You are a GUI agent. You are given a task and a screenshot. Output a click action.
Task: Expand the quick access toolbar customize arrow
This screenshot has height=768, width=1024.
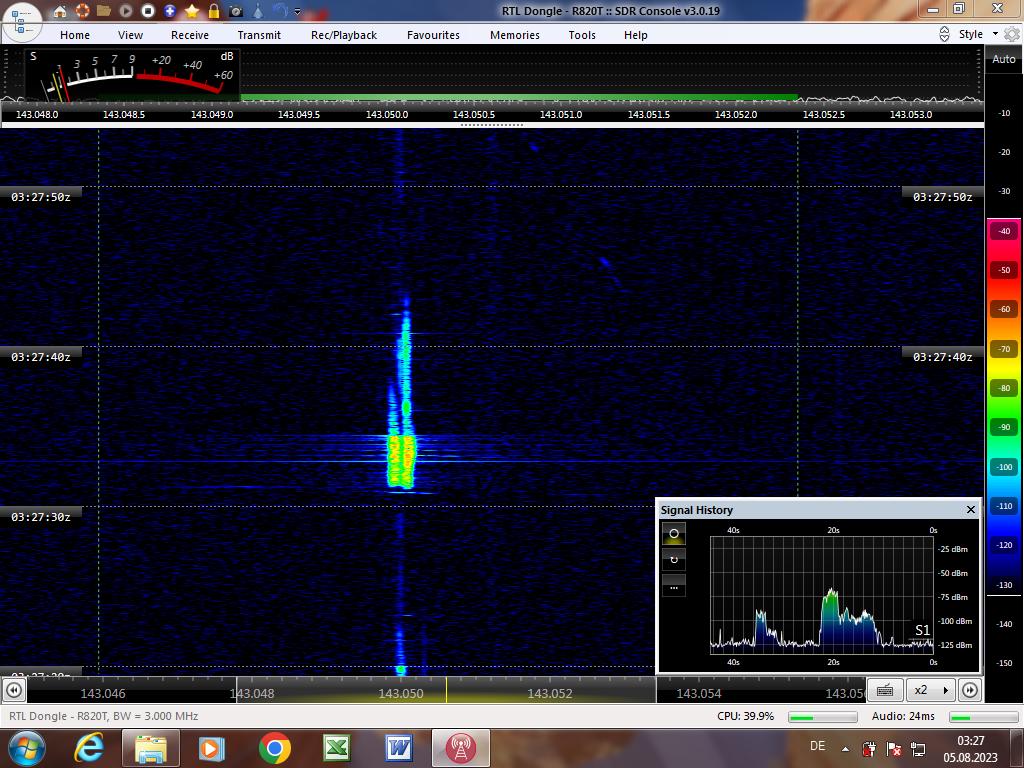(x=298, y=12)
